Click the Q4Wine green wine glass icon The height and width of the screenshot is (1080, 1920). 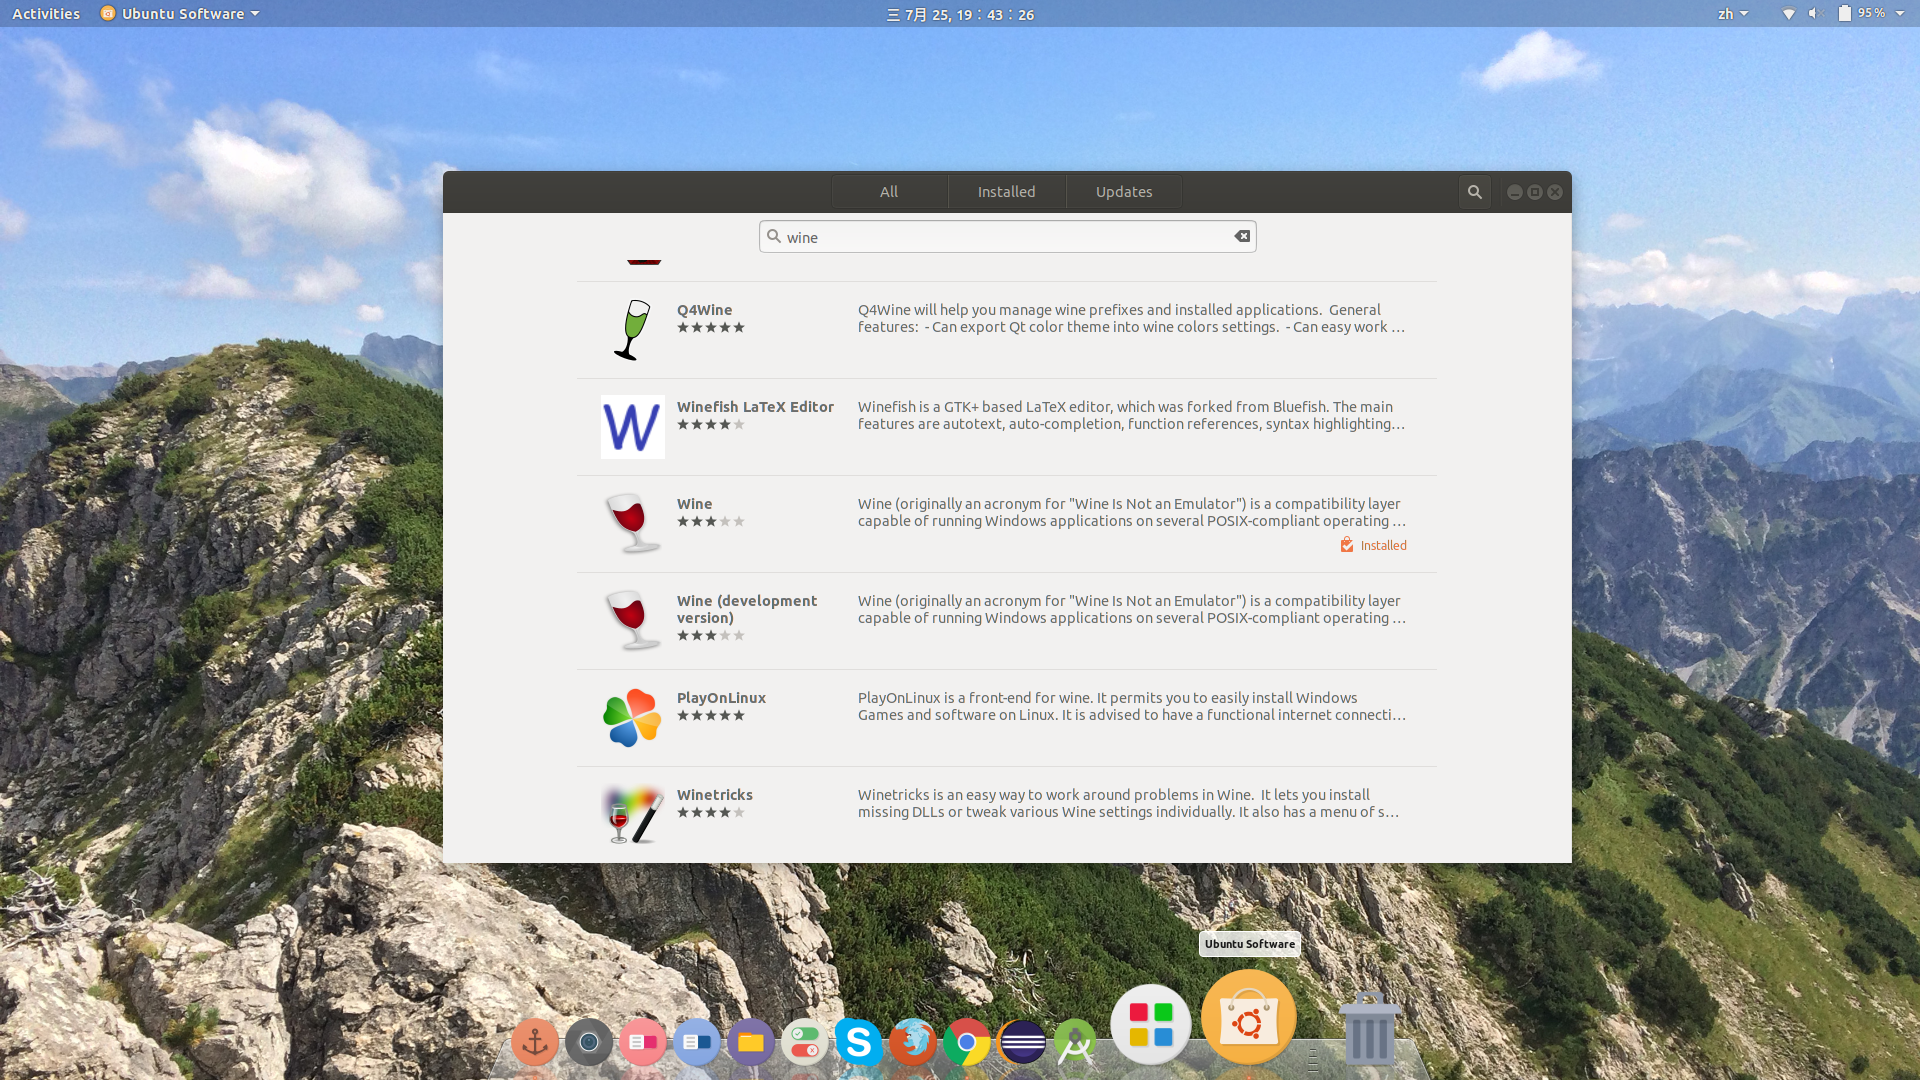[x=632, y=329]
